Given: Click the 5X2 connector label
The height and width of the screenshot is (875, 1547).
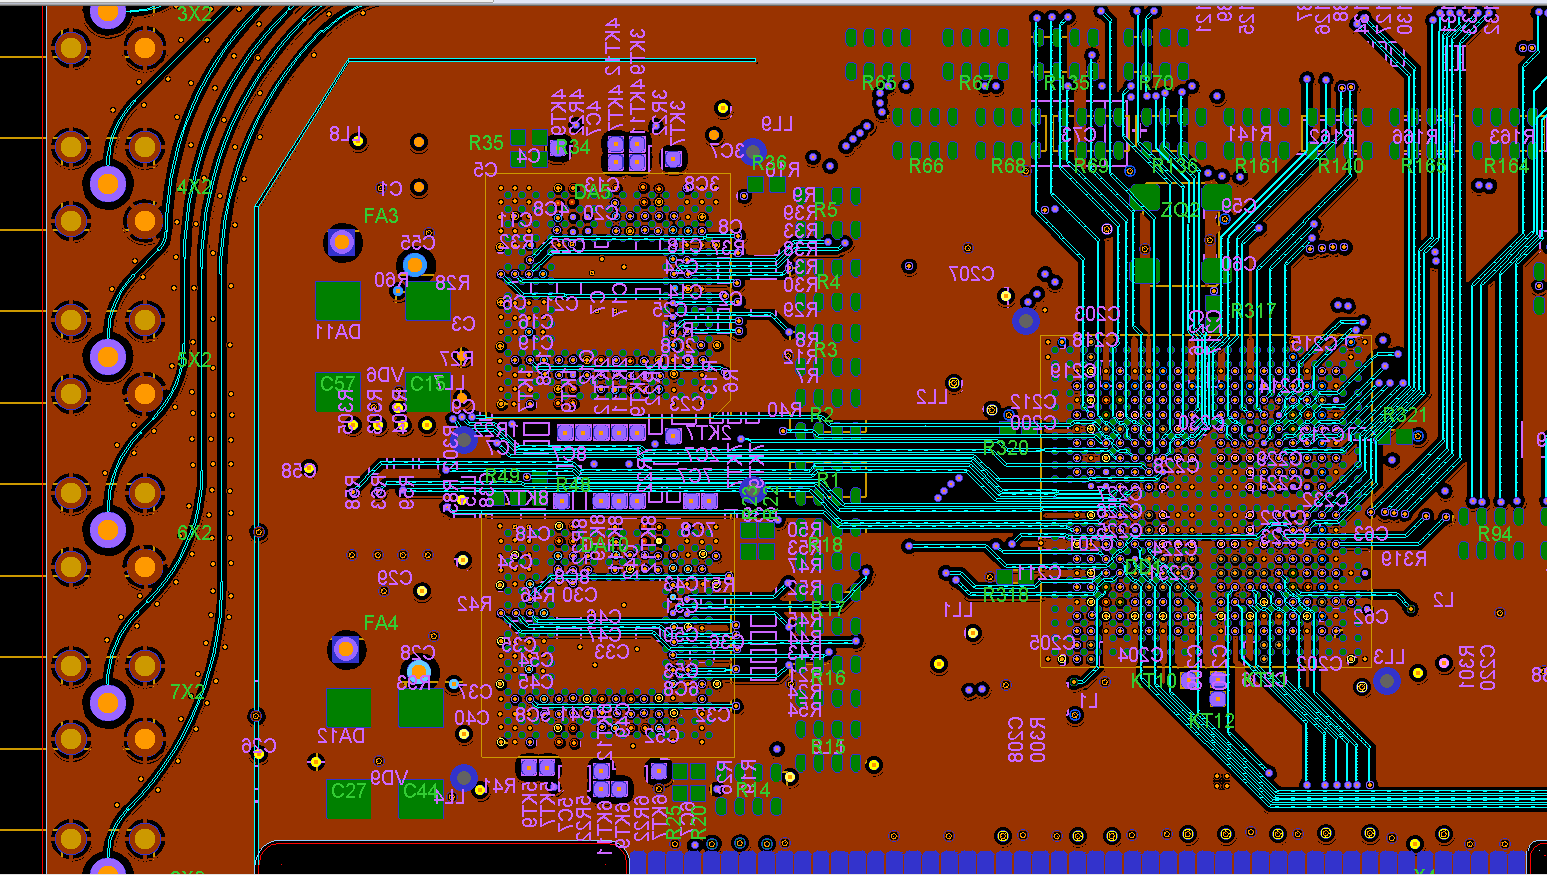Looking at the screenshot, I should (x=195, y=360).
